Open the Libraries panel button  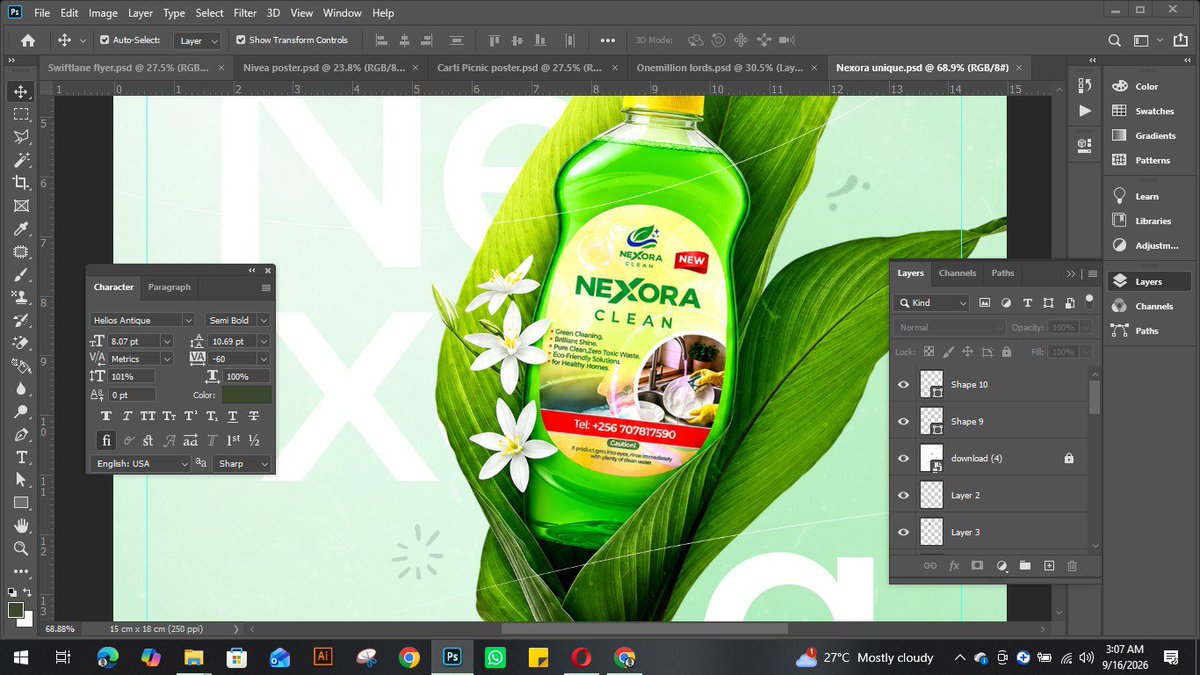pyautogui.click(x=1147, y=221)
